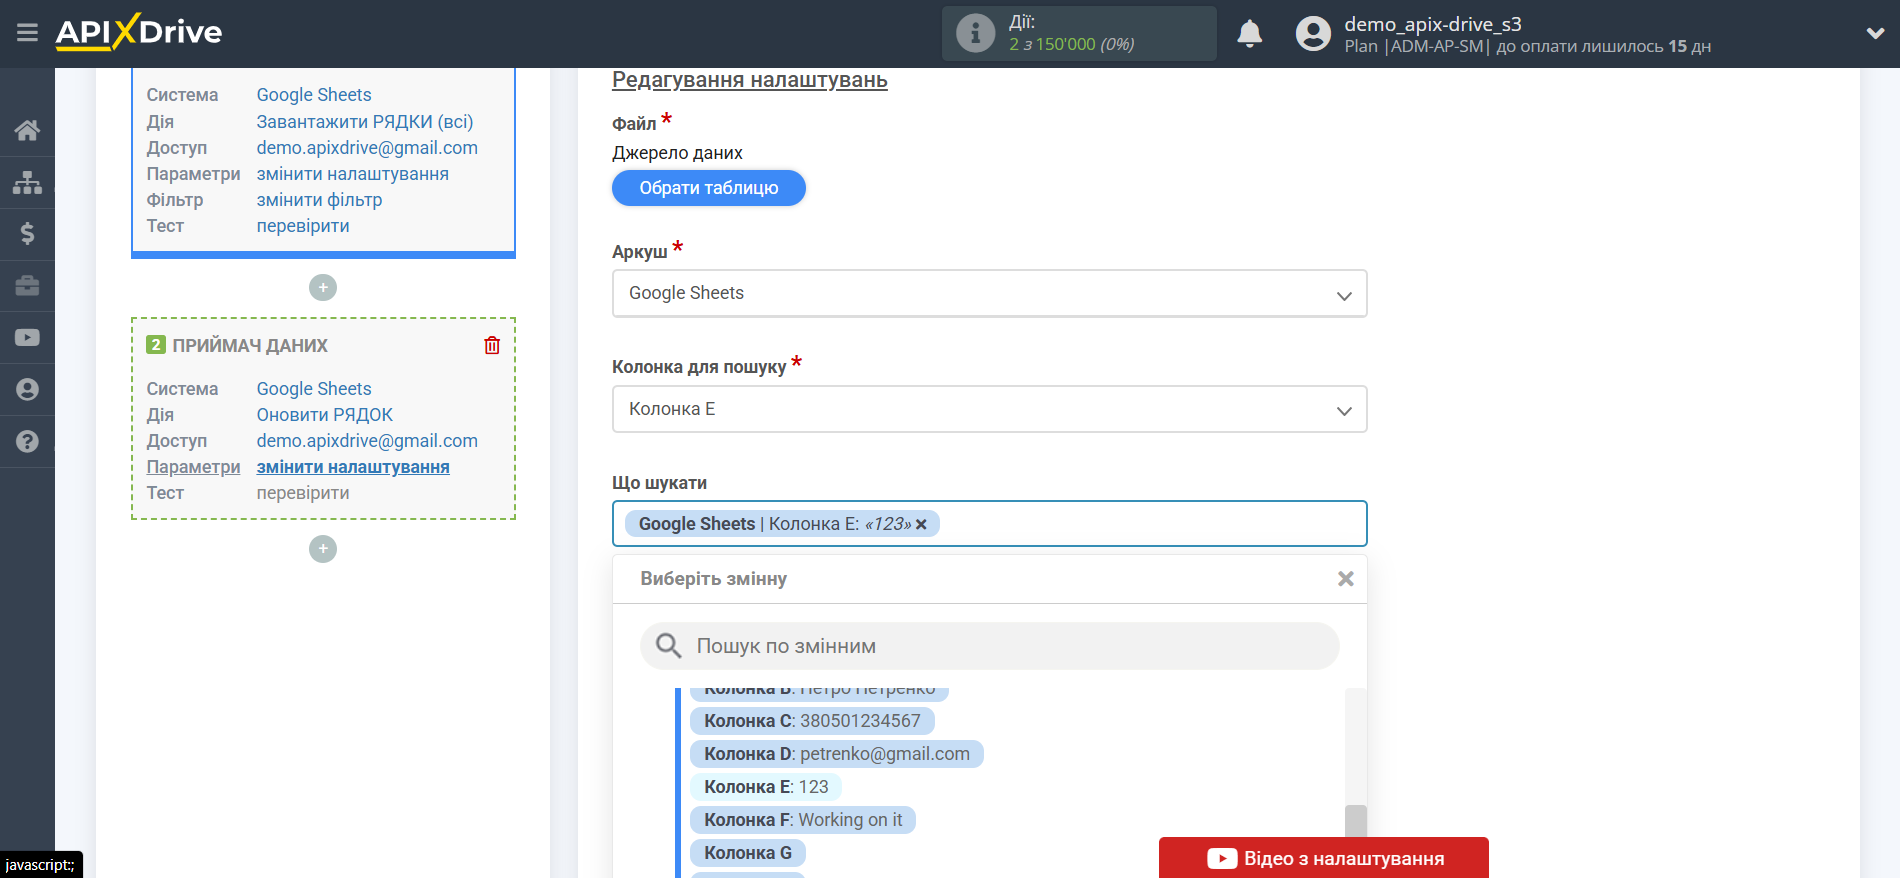Image resolution: width=1900 pixels, height=878 pixels.
Task: Click the actions counter '2 з 150'000 (0%)'
Action: pos(1071,44)
